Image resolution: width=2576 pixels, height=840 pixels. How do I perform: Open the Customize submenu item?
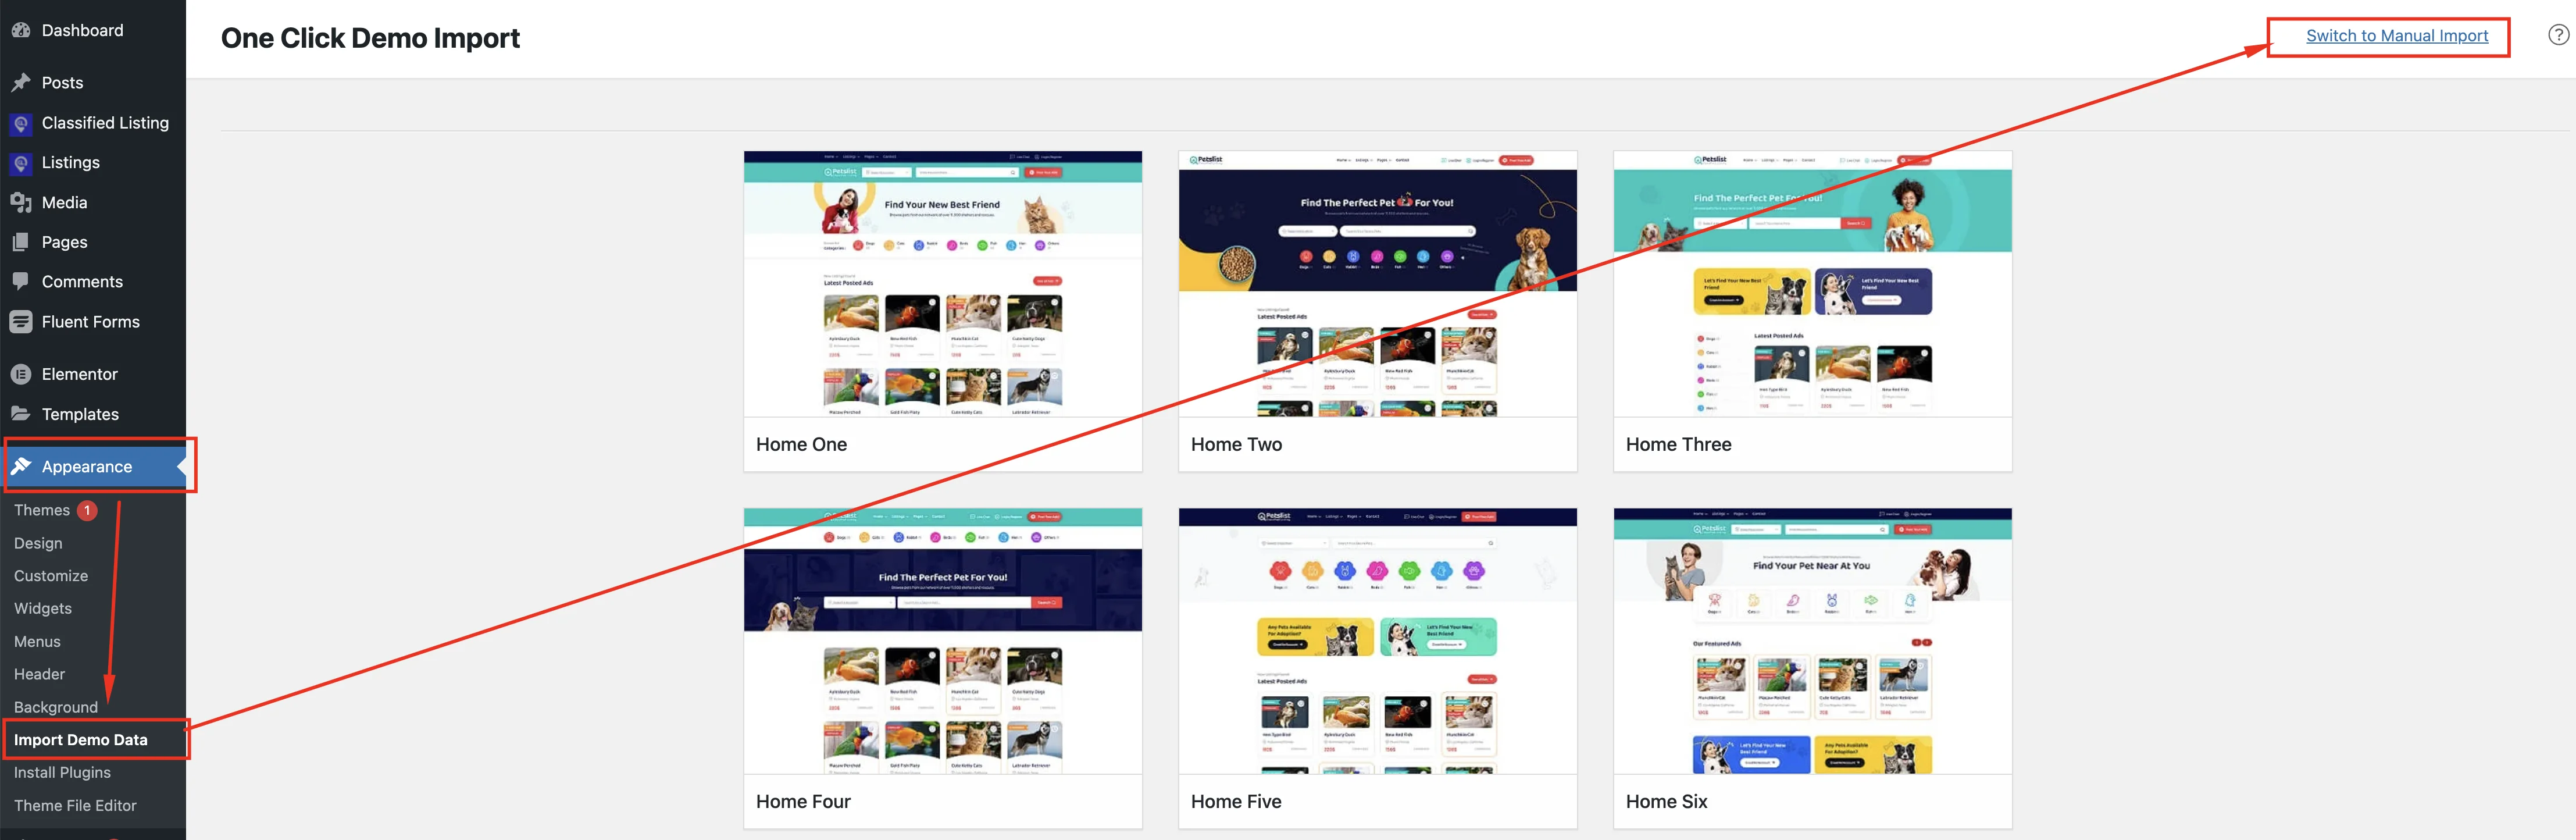(x=51, y=576)
